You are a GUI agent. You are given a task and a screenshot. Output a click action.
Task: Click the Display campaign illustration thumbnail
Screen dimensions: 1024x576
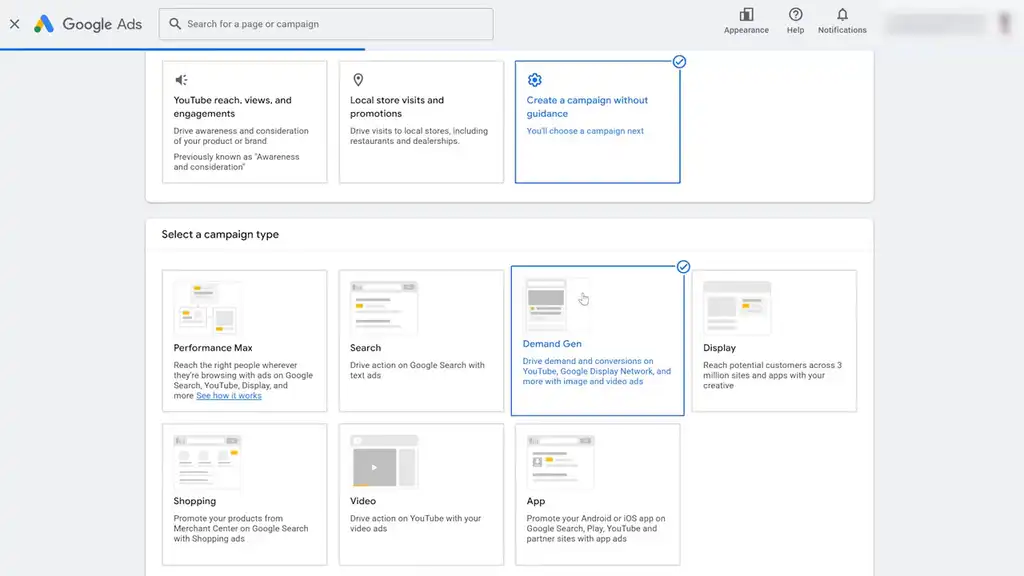coord(737,308)
